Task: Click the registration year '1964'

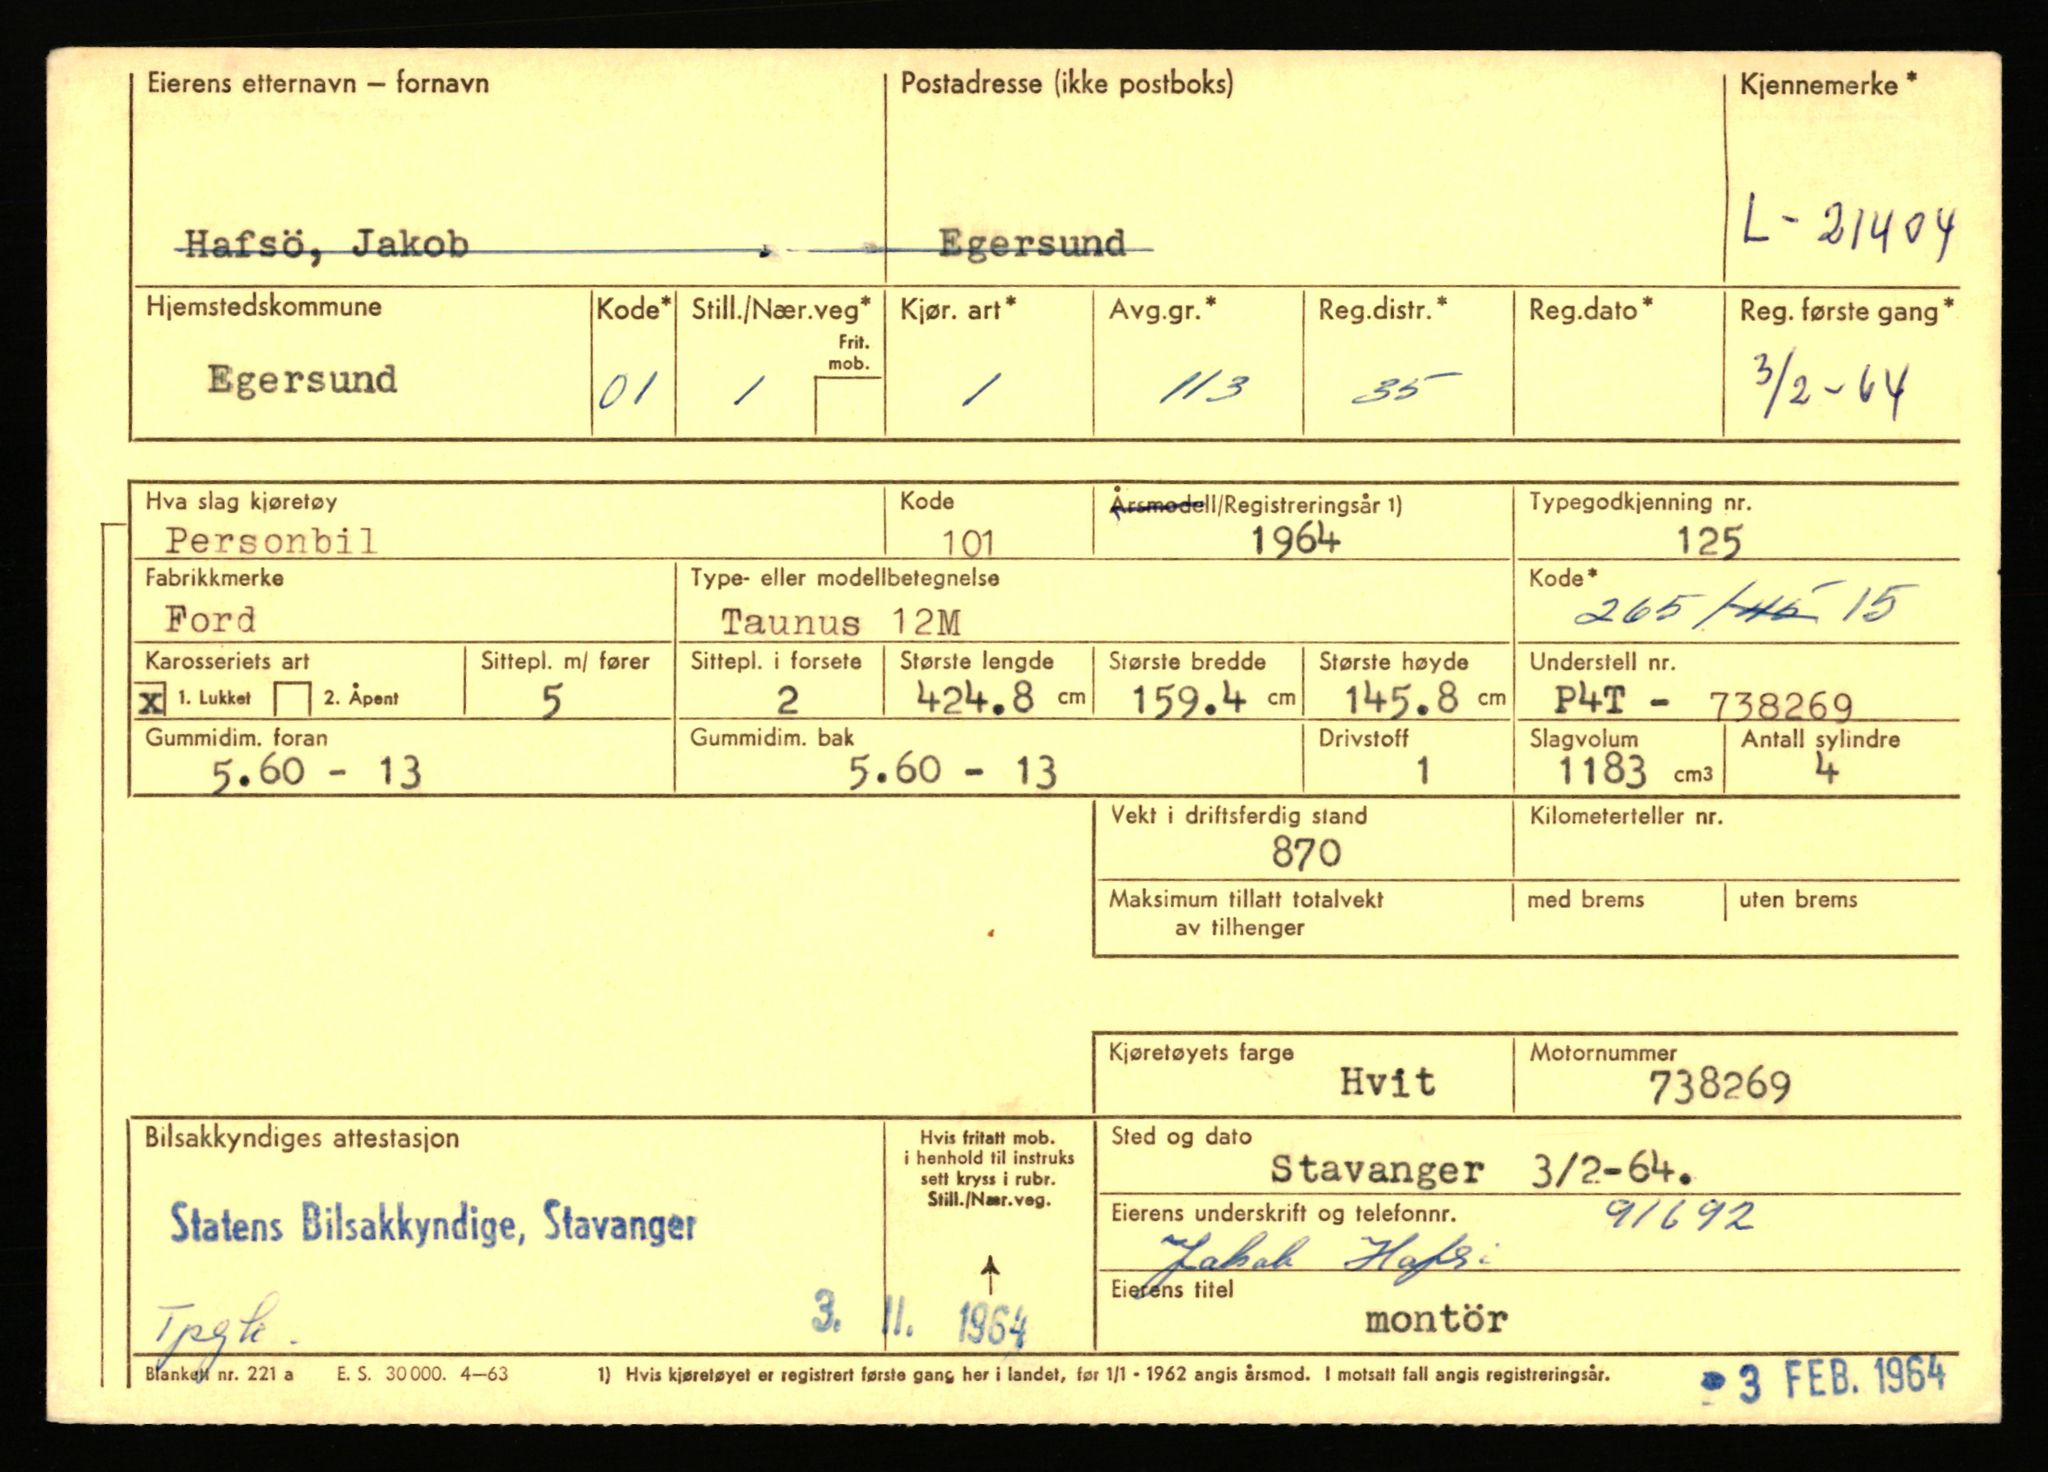Action: click(x=1295, y=541)
